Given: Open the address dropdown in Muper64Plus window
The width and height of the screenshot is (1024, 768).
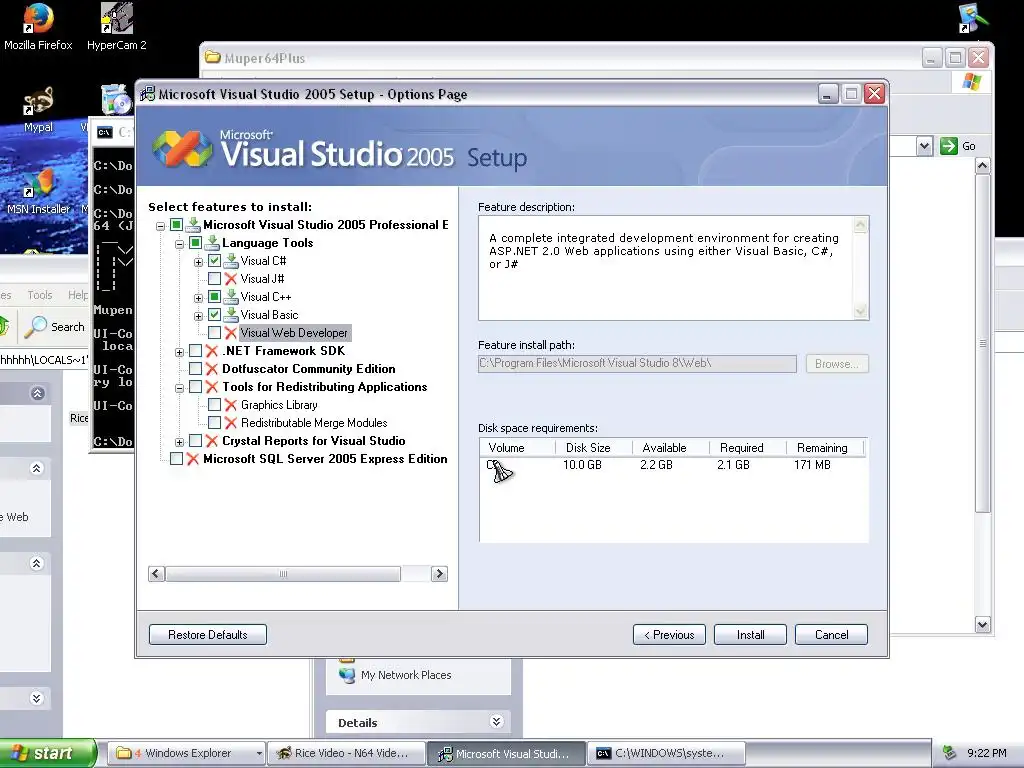Looking at the screenshot, I should coord(924,146).
